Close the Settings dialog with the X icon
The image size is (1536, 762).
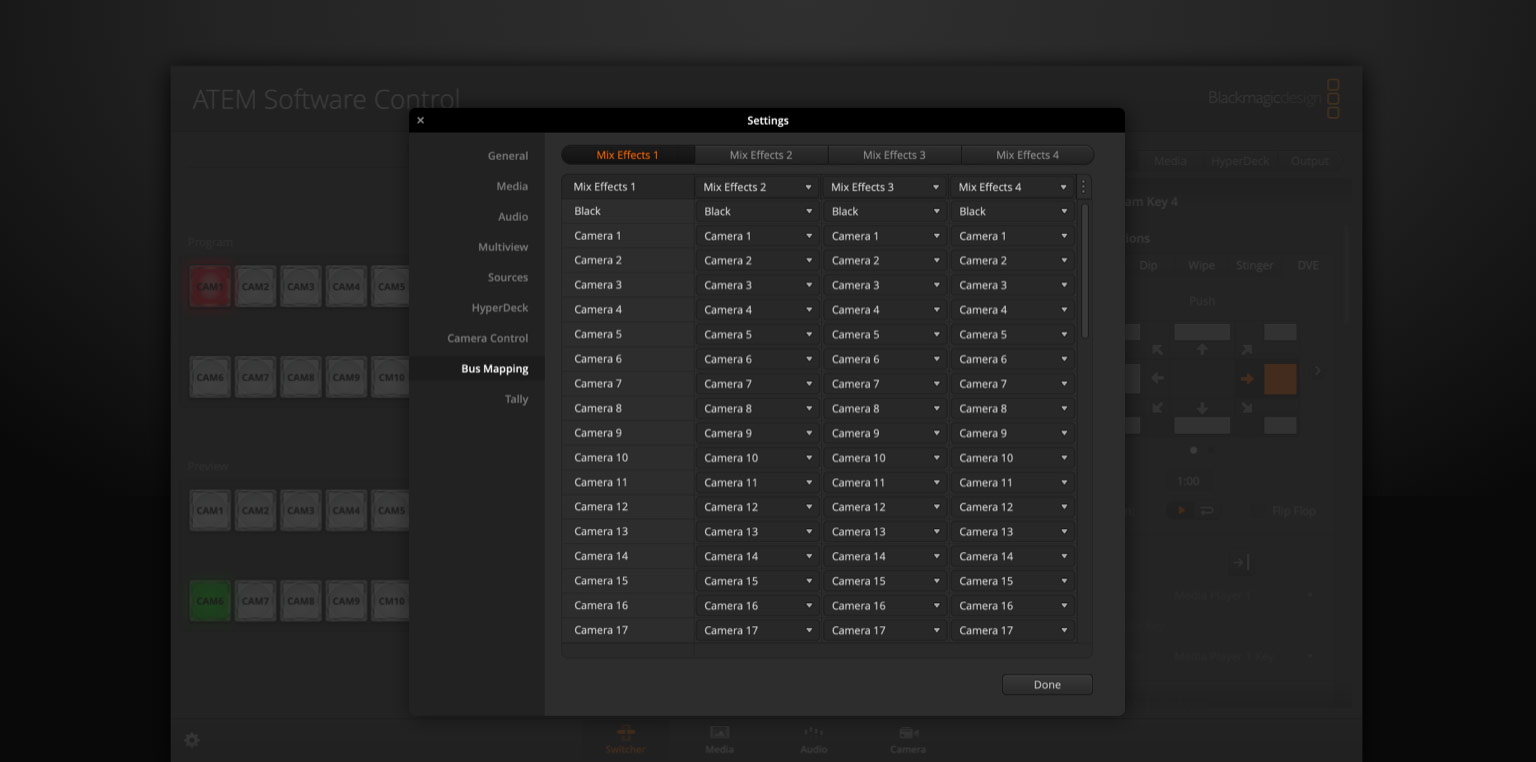420,121
